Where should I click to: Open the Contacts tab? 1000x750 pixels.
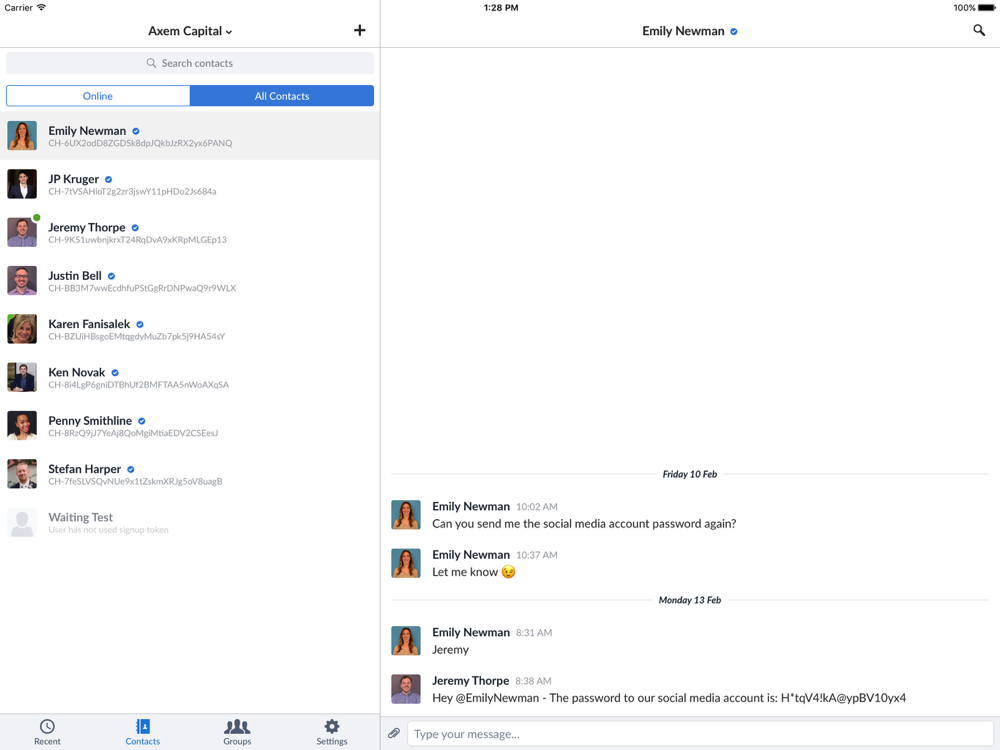[x=142, y=732]
